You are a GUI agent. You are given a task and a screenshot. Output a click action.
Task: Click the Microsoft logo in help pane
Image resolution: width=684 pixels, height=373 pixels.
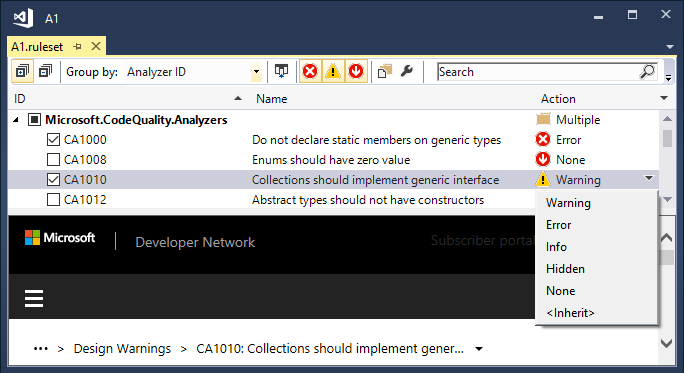60,238
